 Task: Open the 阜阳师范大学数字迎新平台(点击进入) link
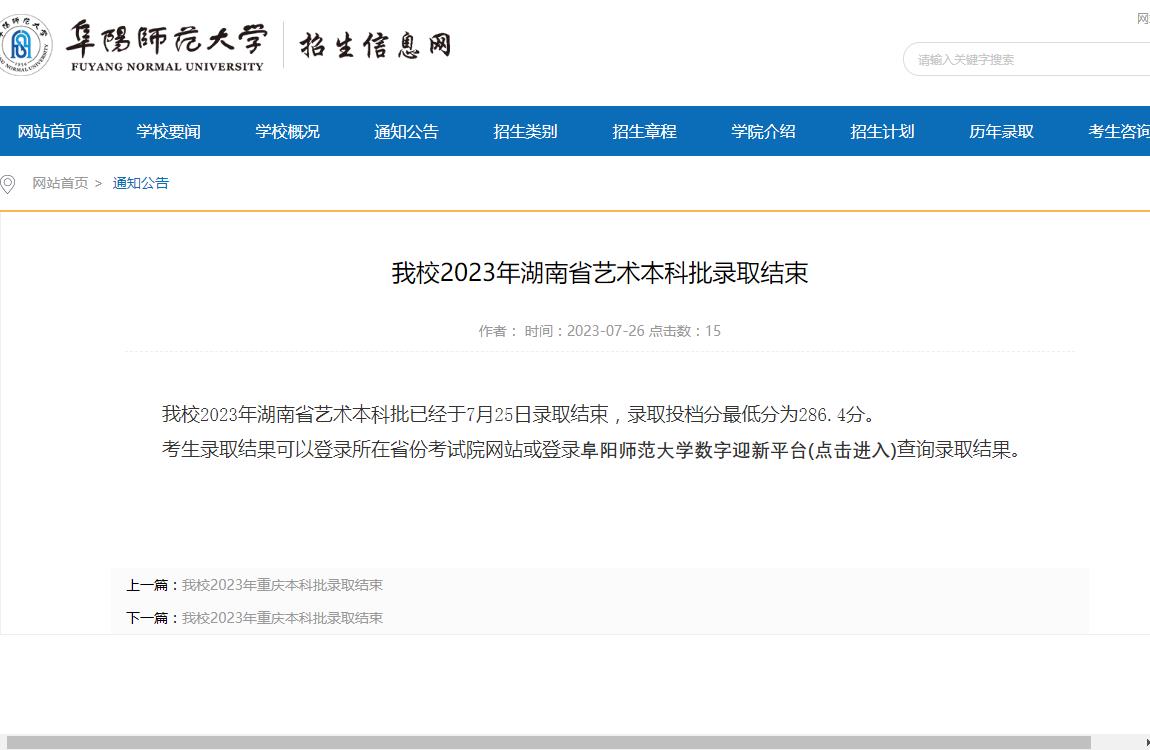click(x=739, y=449)
